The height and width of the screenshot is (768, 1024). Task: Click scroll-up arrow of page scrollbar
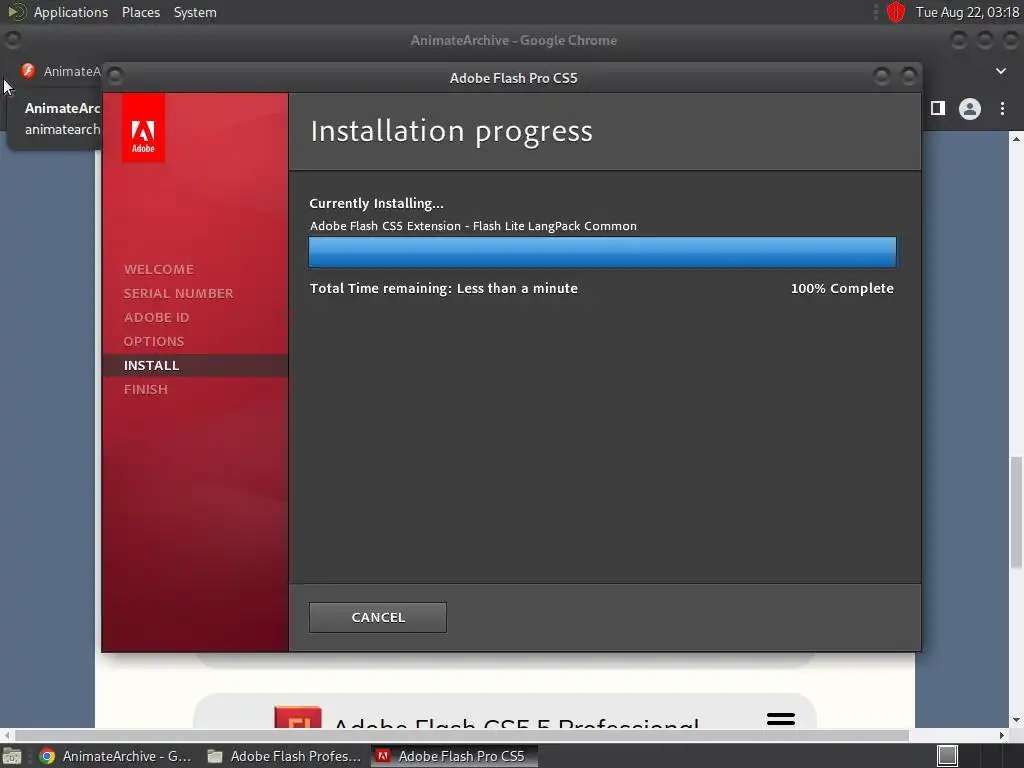[x=1016, y=138]
